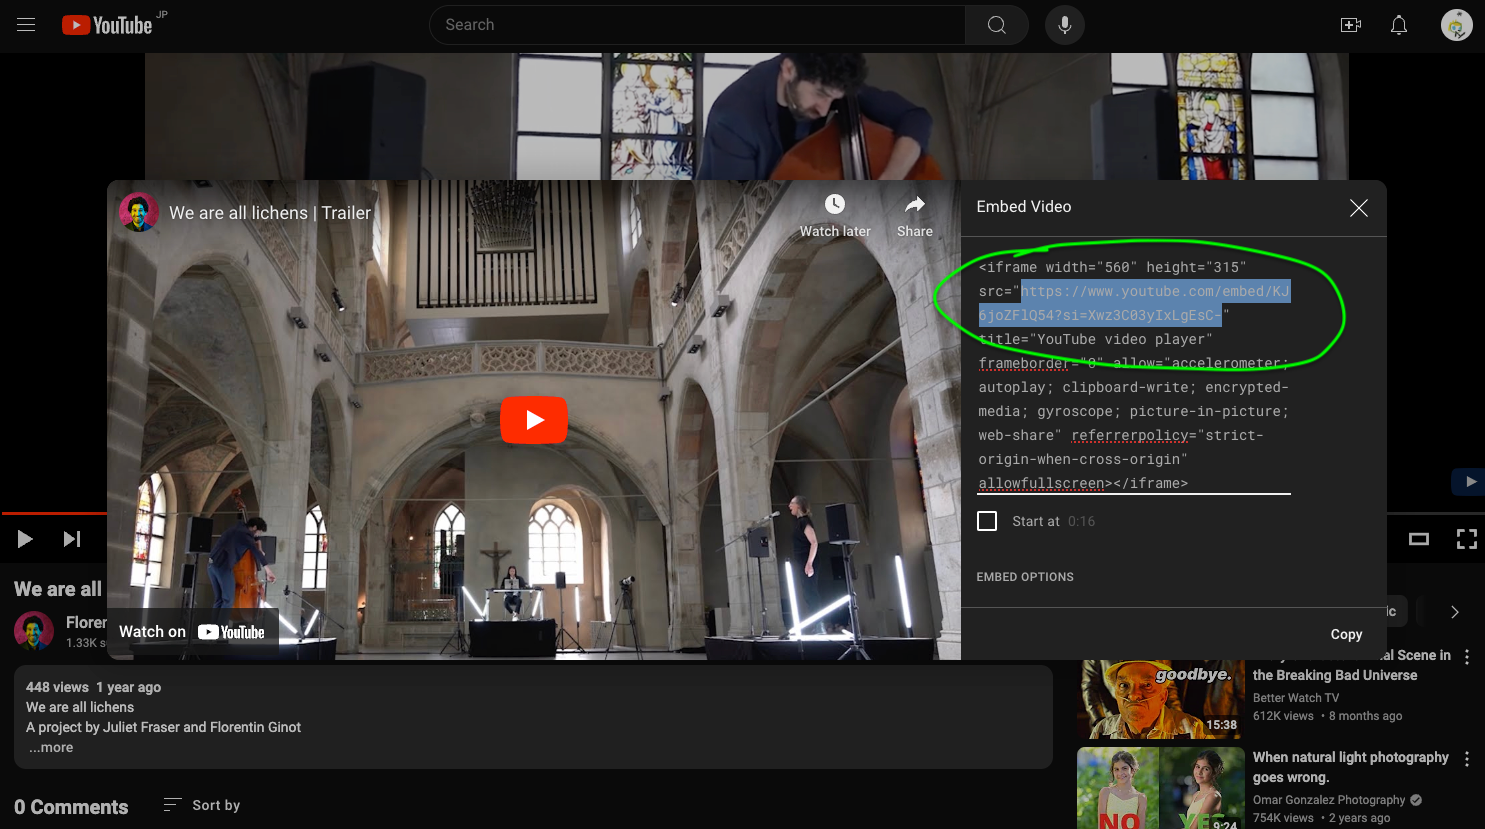Open the account avatar menu
The width and height of the screenshot is (1485, 829).
click(1456, 25)
